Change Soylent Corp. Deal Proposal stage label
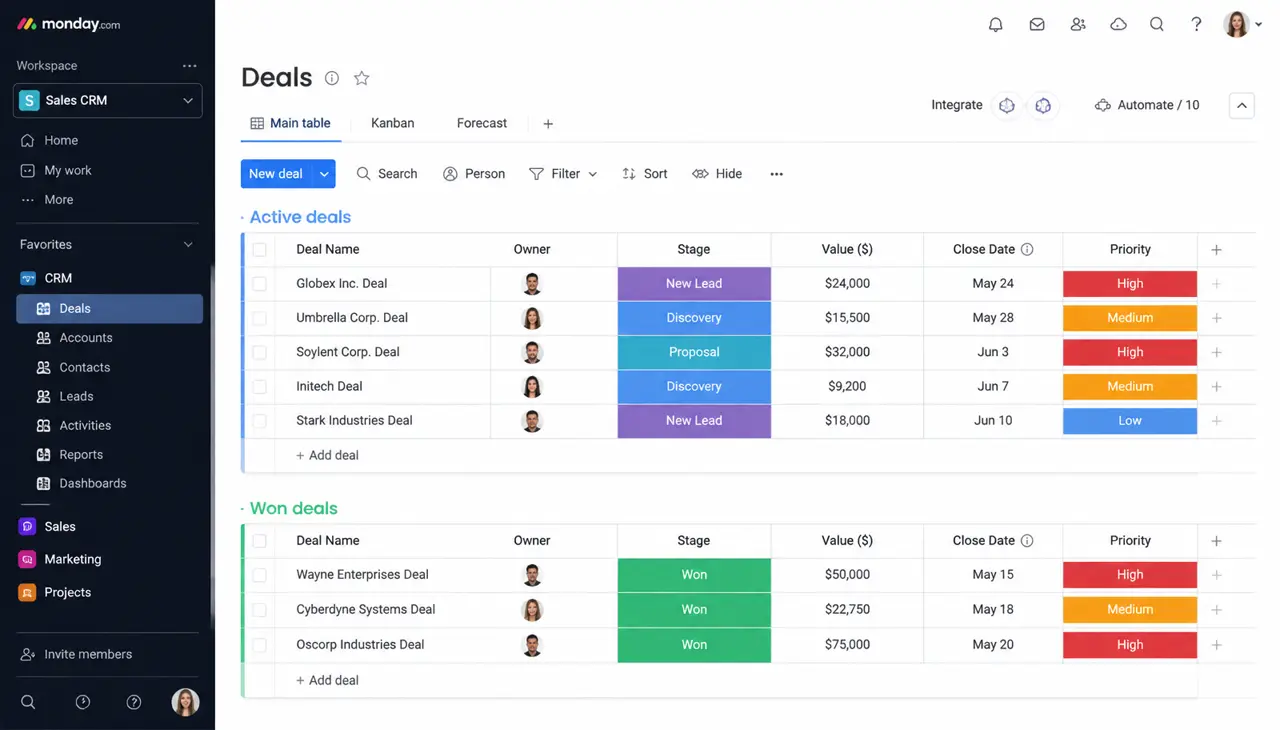This screenshot has height=730, width=1280. [x=694, y=352]
